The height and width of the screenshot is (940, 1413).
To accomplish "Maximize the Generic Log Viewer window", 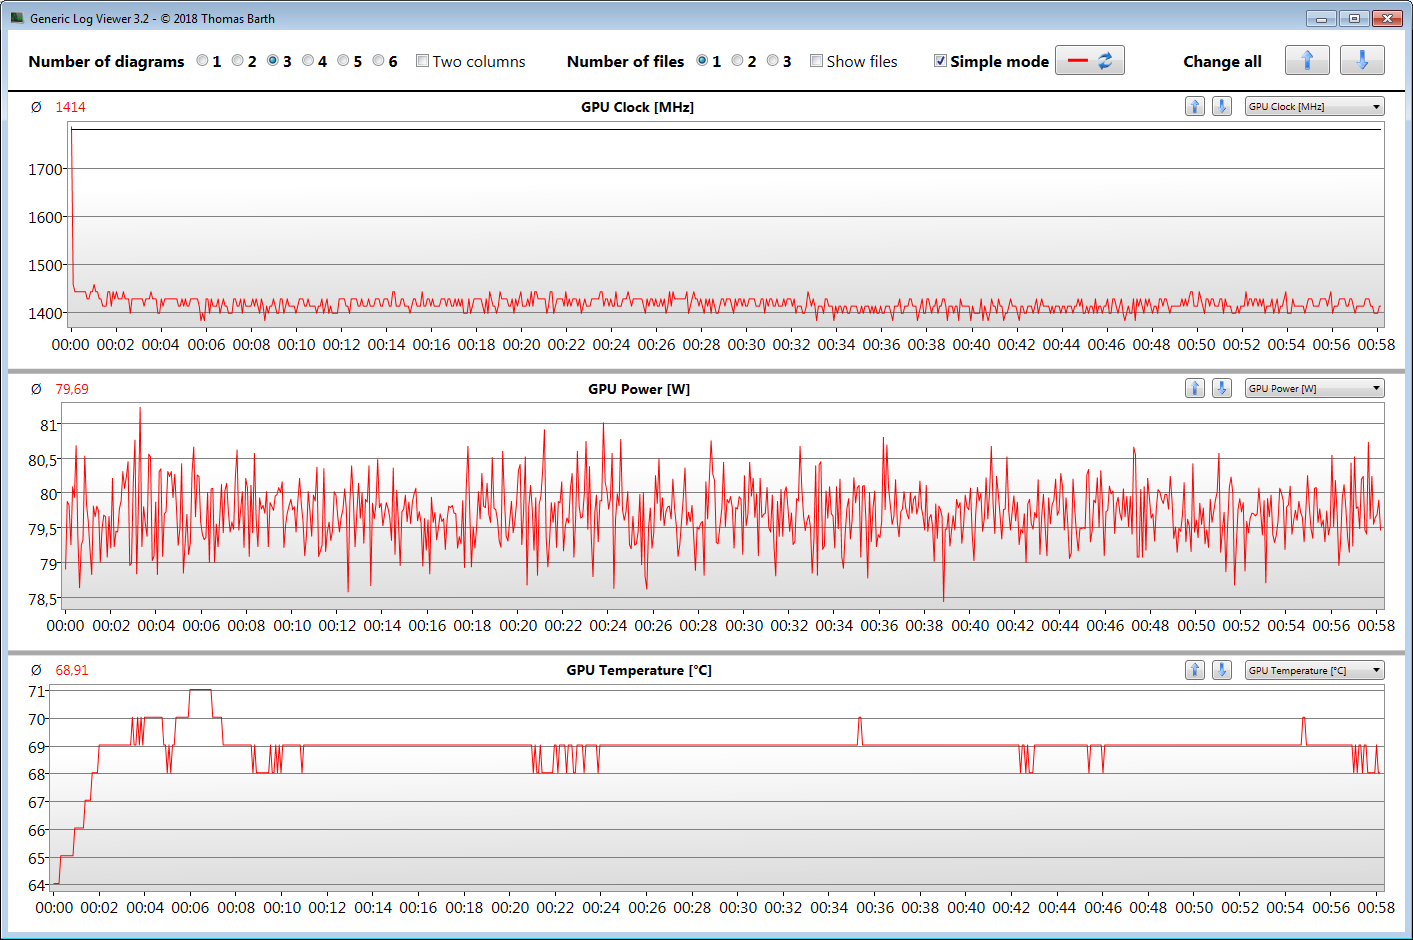I will point(1354,18).
